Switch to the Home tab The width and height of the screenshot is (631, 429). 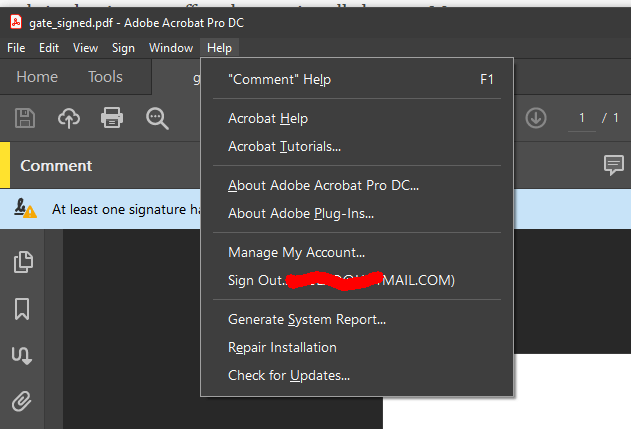pos(37,77)
